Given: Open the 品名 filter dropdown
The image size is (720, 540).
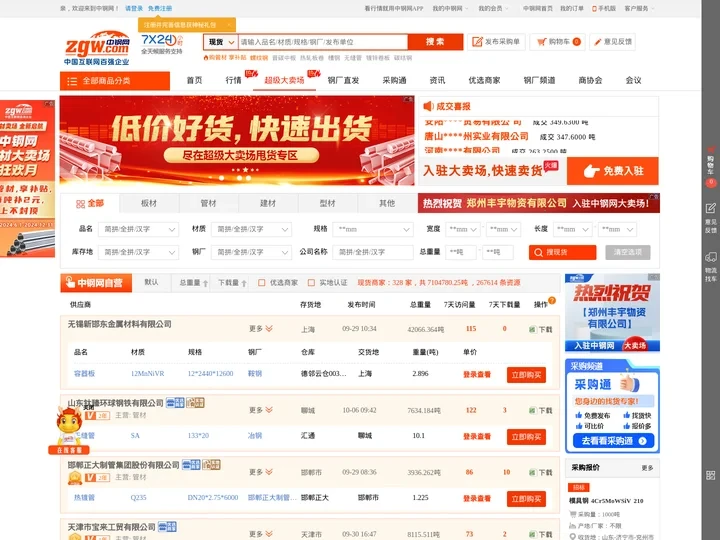Looking at the screenshot, I should click(138, 229).
